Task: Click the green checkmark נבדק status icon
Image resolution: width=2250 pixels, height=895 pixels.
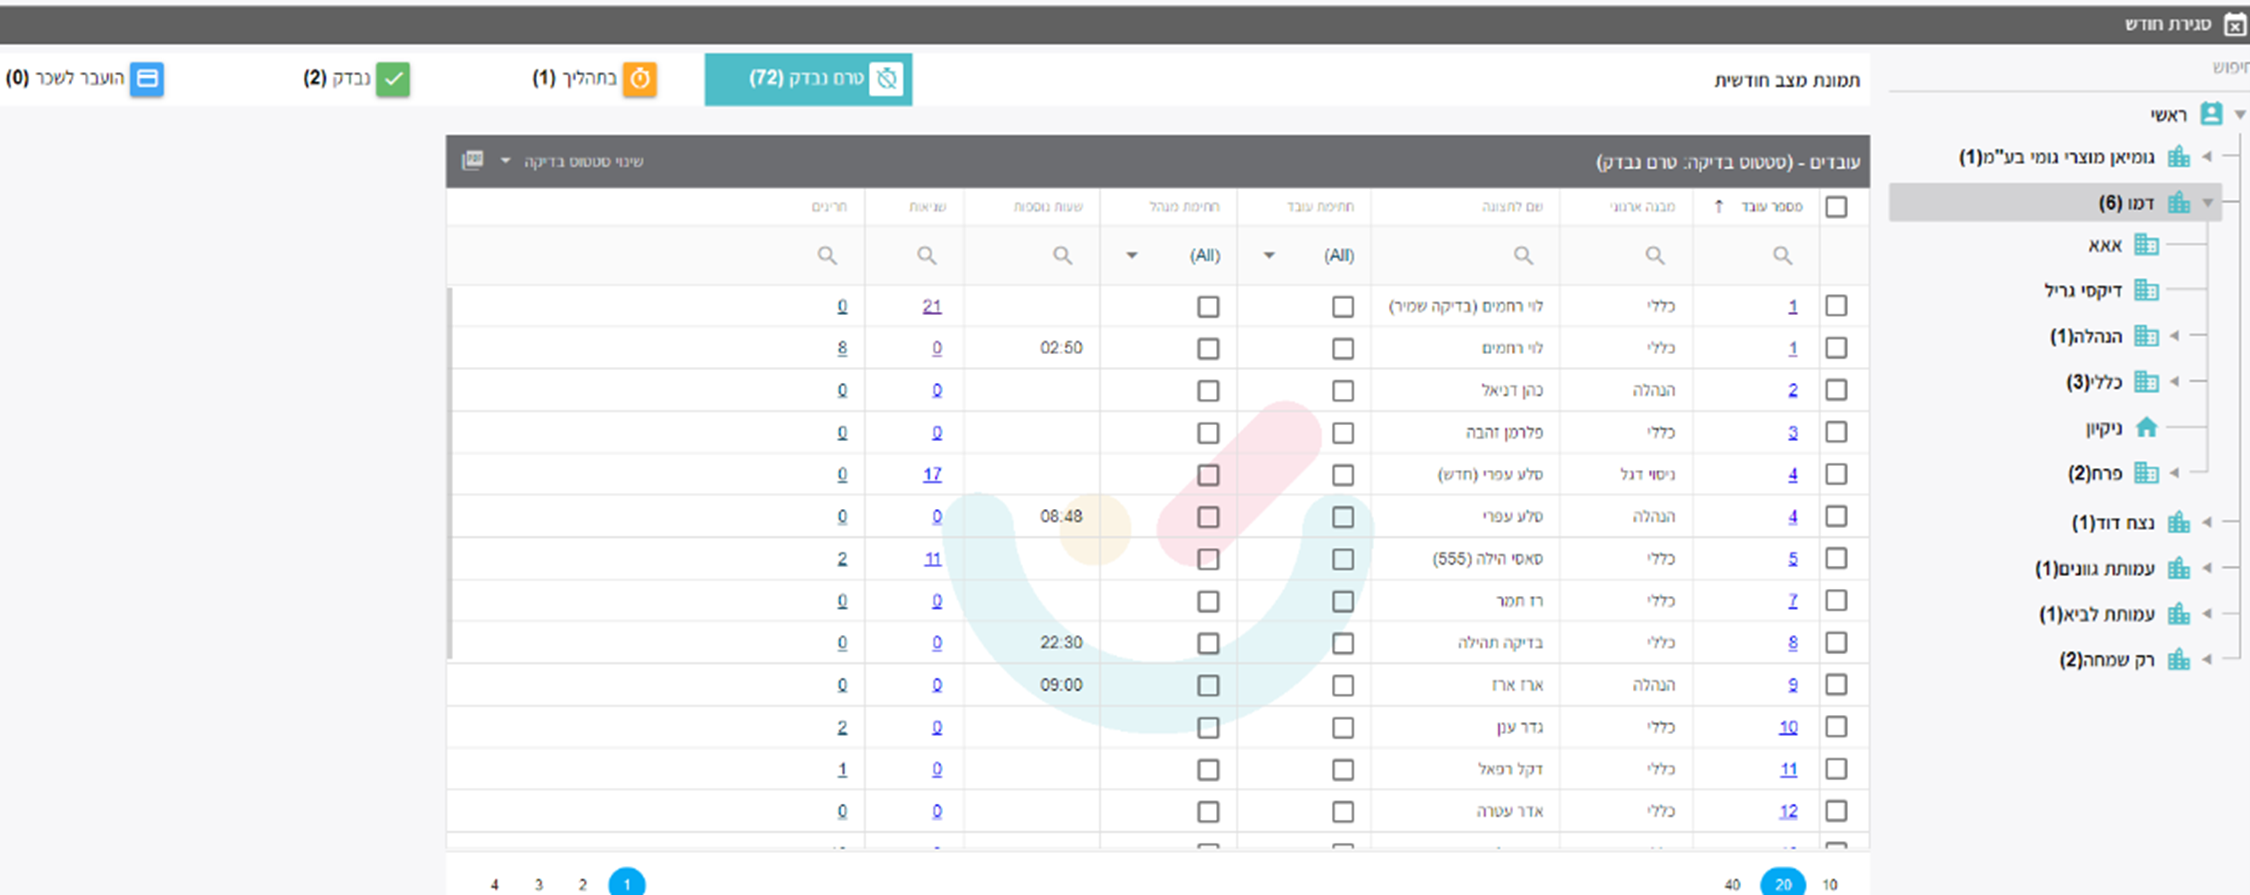Action: point(393,79)
